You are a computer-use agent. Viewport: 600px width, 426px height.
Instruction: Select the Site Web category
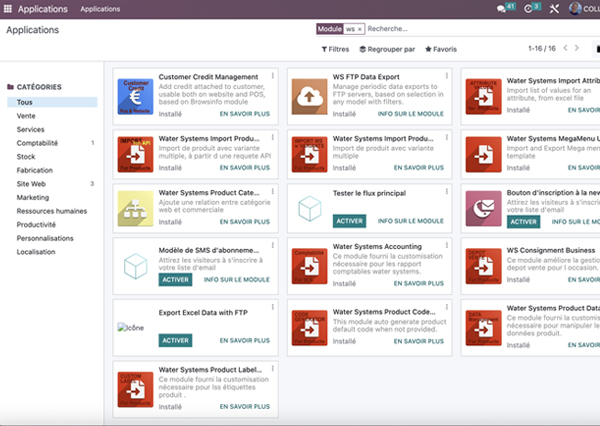[52, 184]
